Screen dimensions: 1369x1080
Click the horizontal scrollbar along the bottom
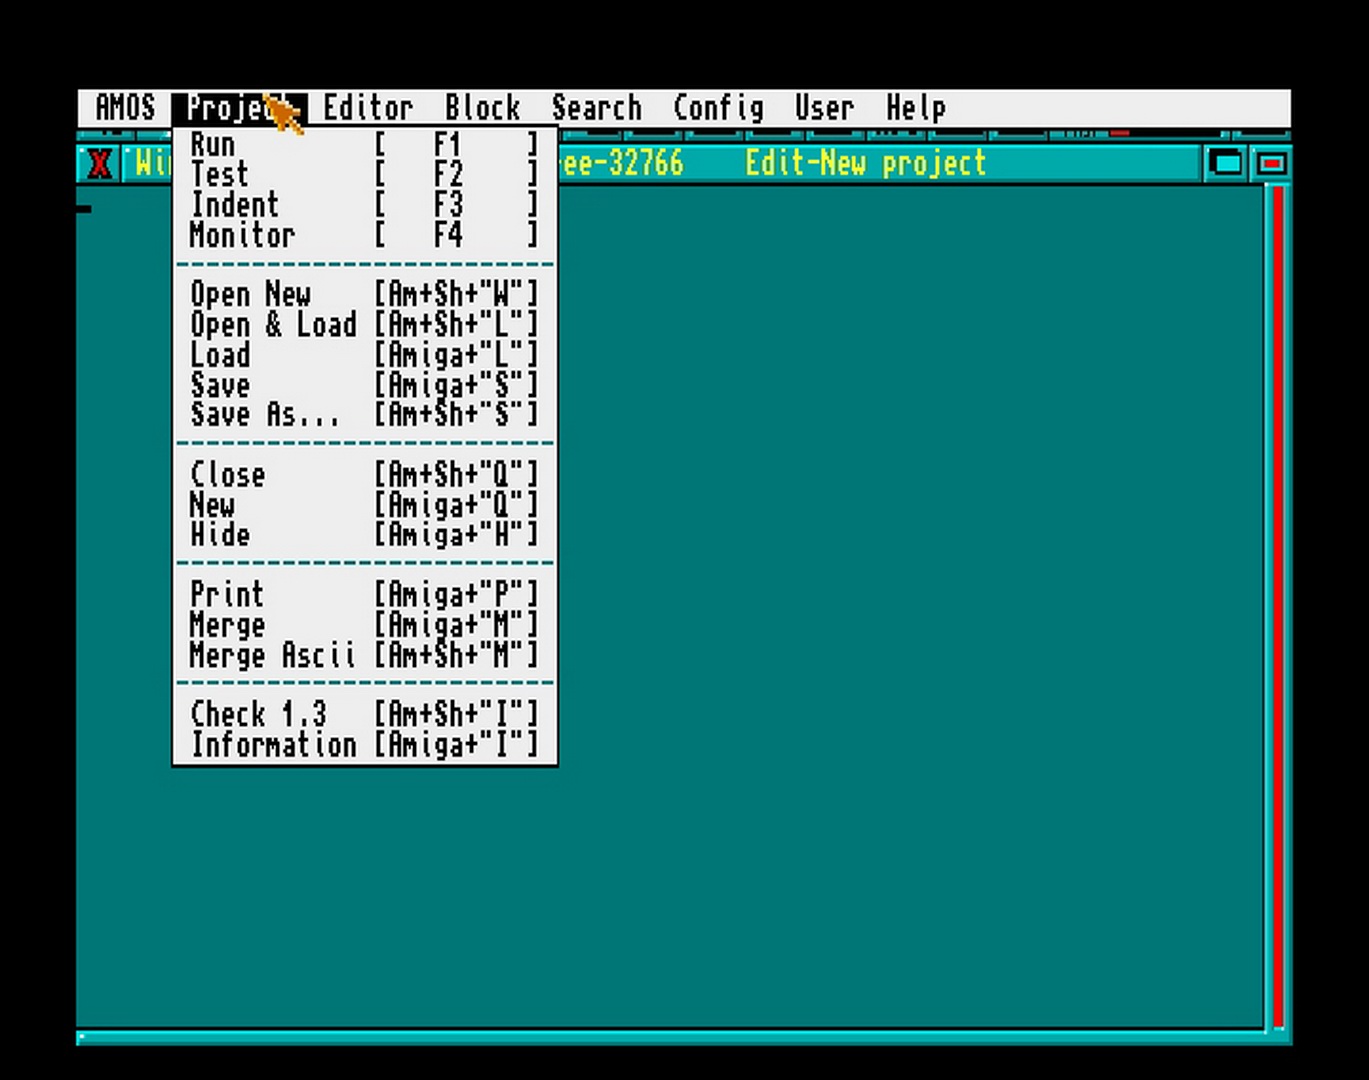(x=670, y=1036)
